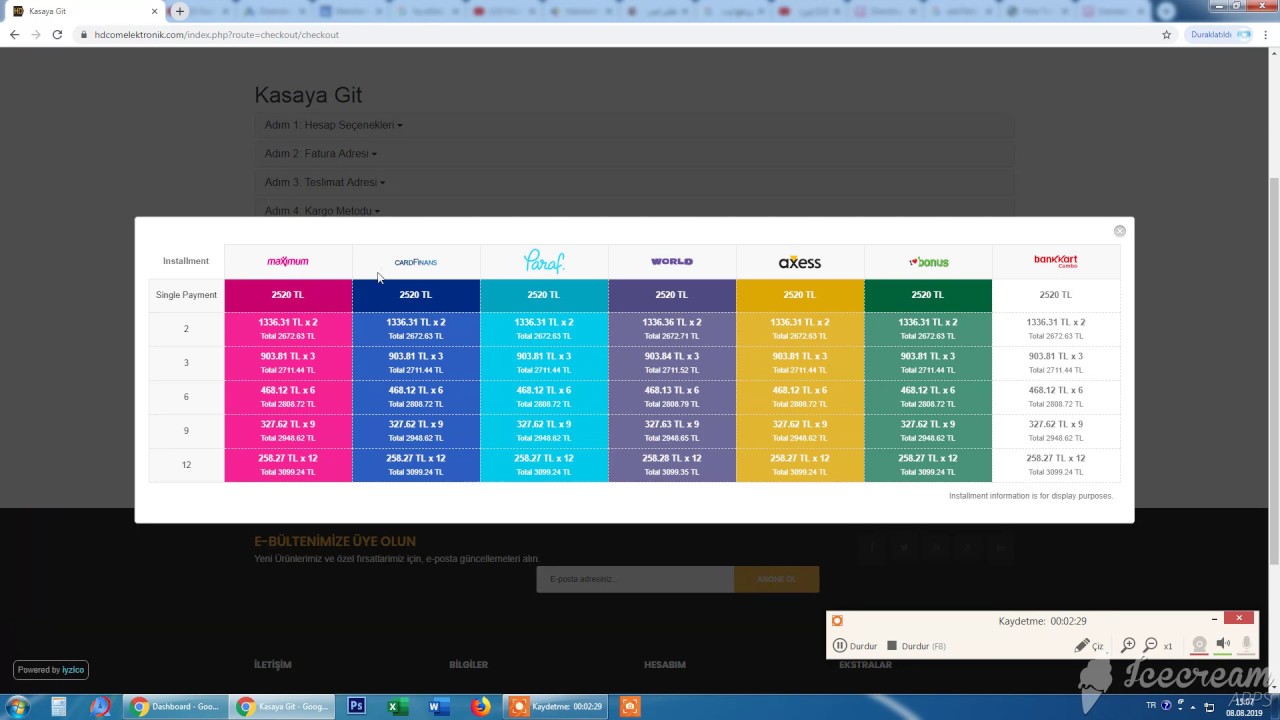The image size is (1280, 720).
Task: Open Photoshop from the taskbar
Action: pos(356,706)
